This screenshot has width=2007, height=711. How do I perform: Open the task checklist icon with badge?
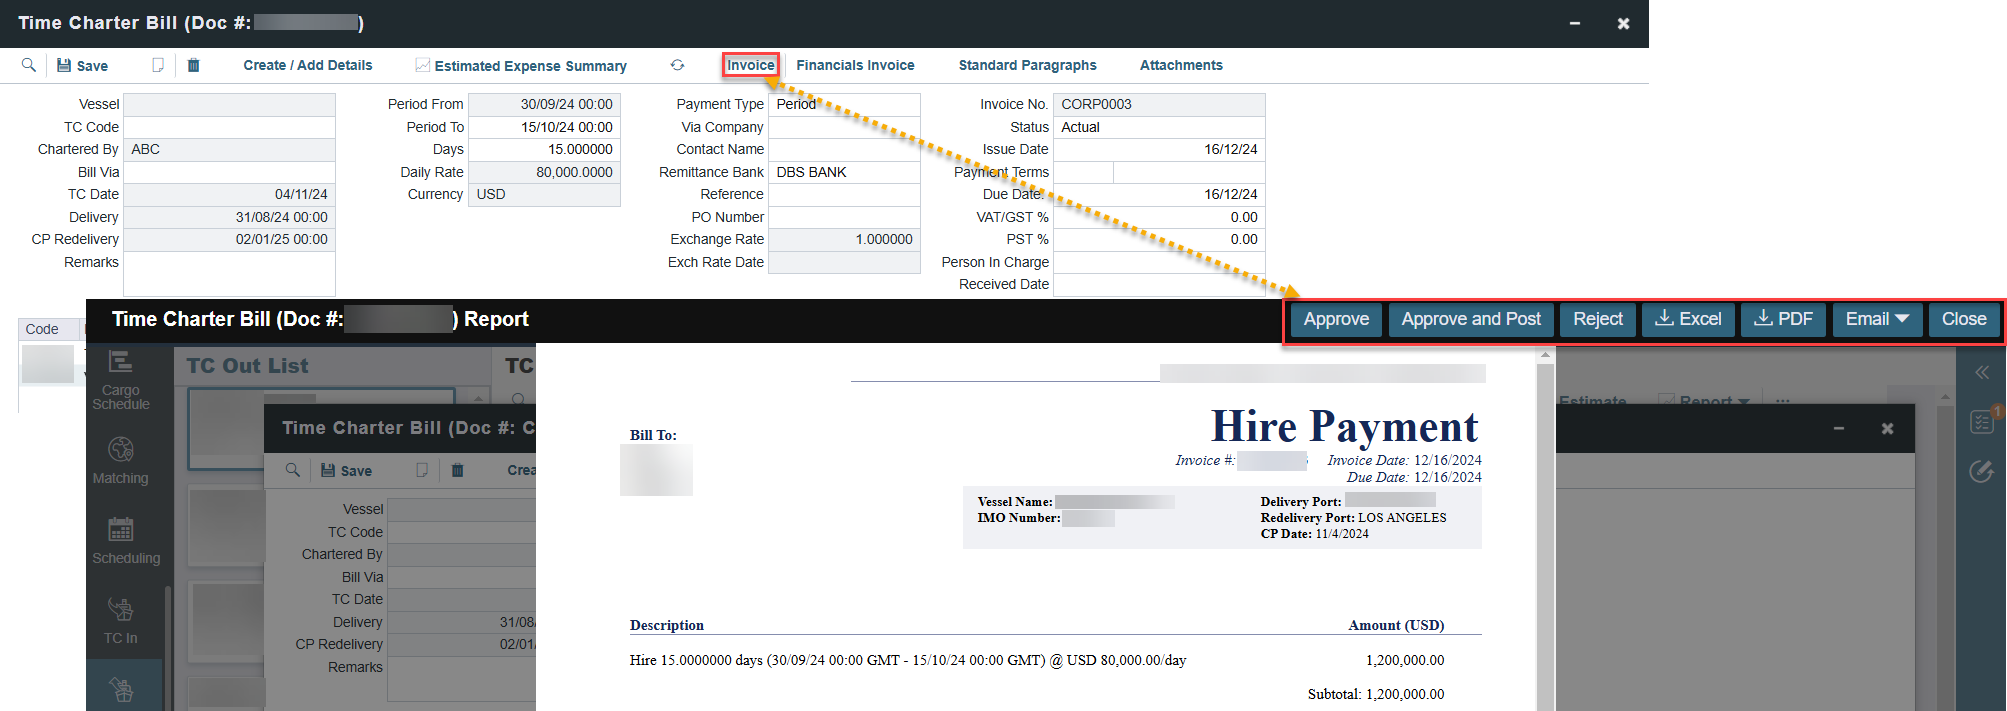coord(1981,421)
